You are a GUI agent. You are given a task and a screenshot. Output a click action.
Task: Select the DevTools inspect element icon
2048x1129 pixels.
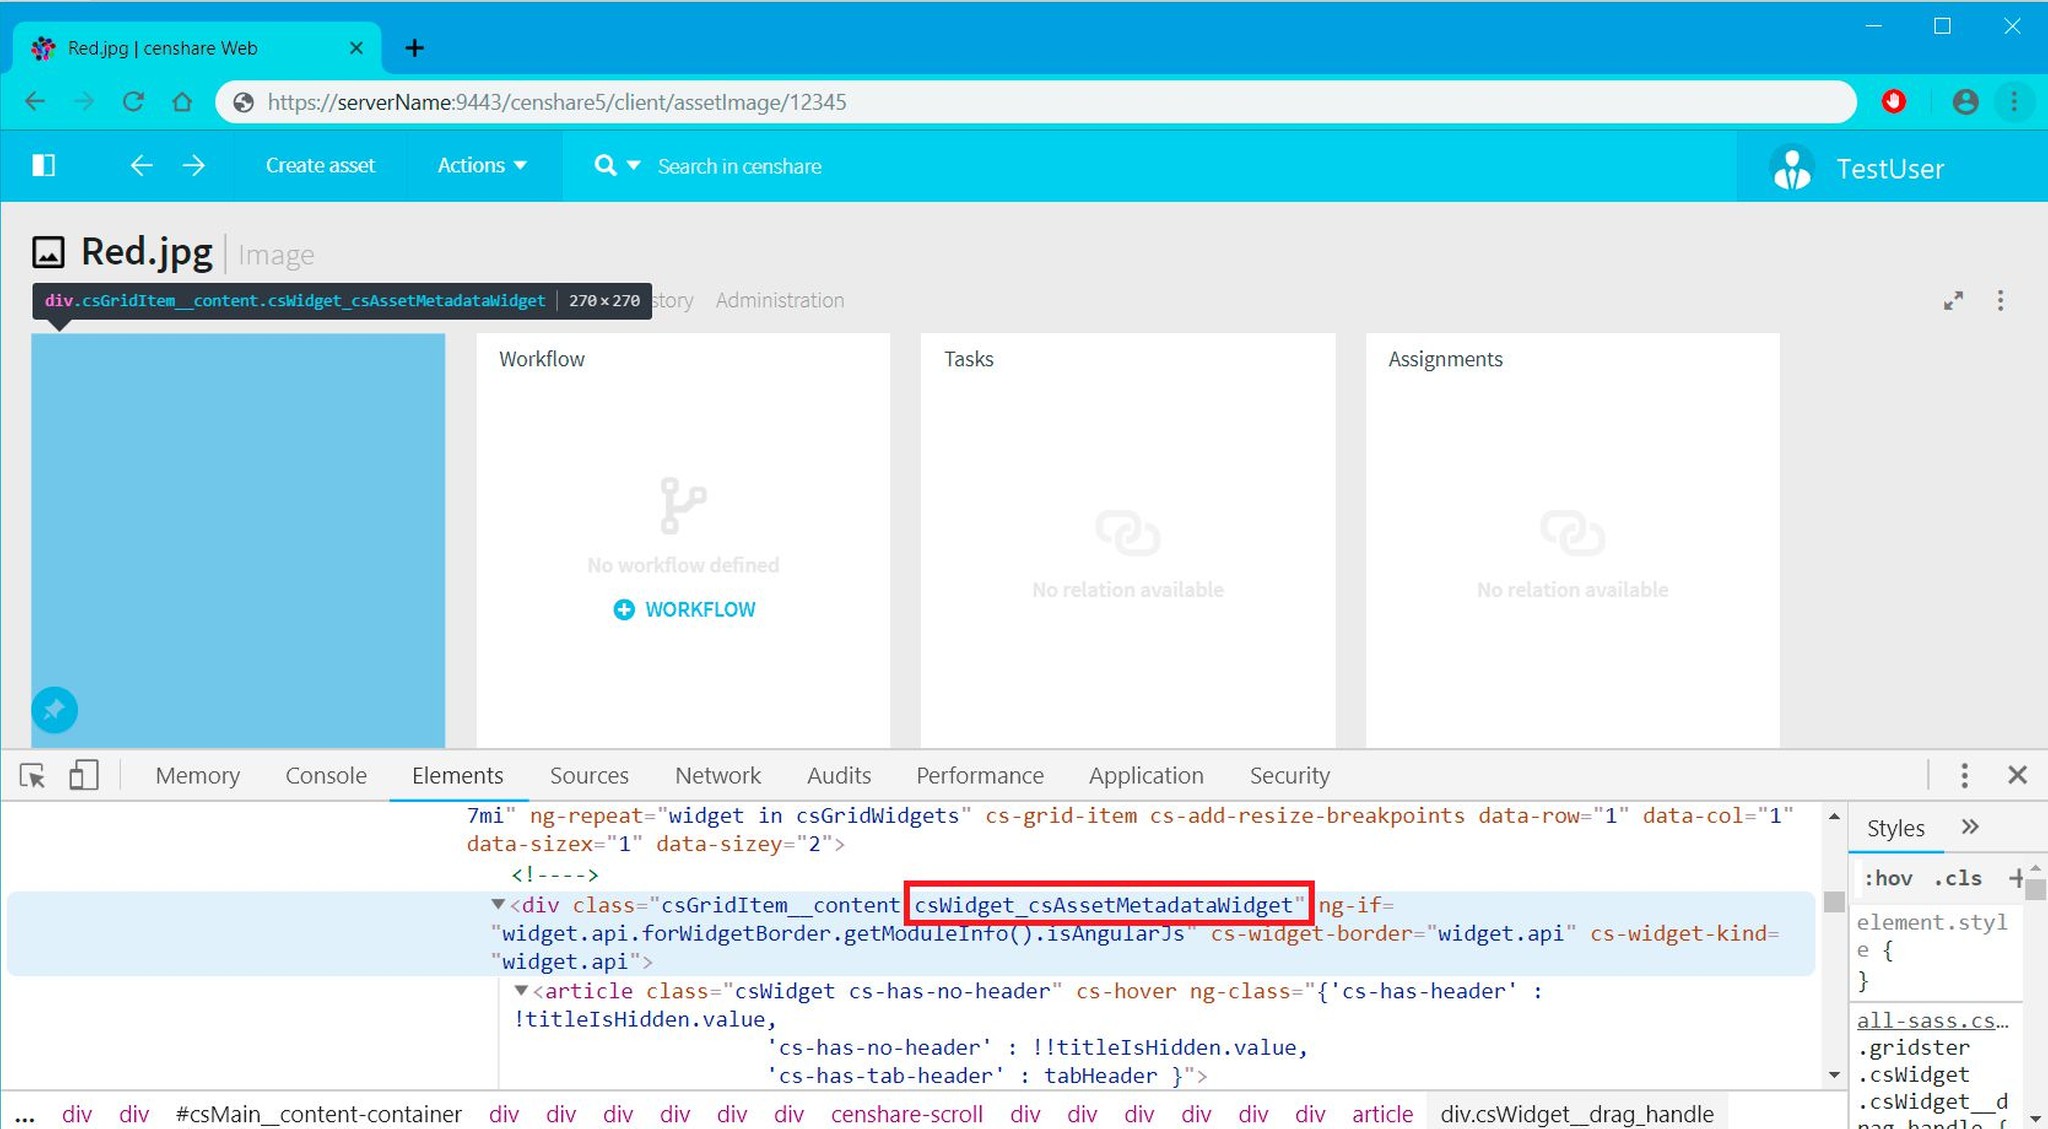32,776
